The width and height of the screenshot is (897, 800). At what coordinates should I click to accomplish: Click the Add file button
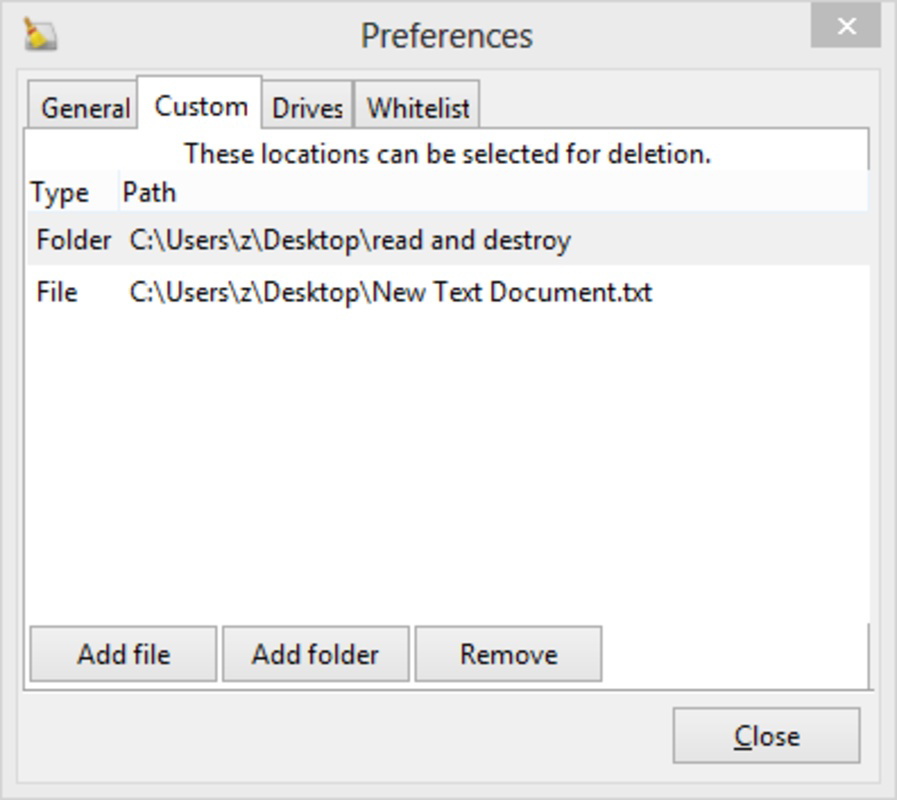coord(123,654)
